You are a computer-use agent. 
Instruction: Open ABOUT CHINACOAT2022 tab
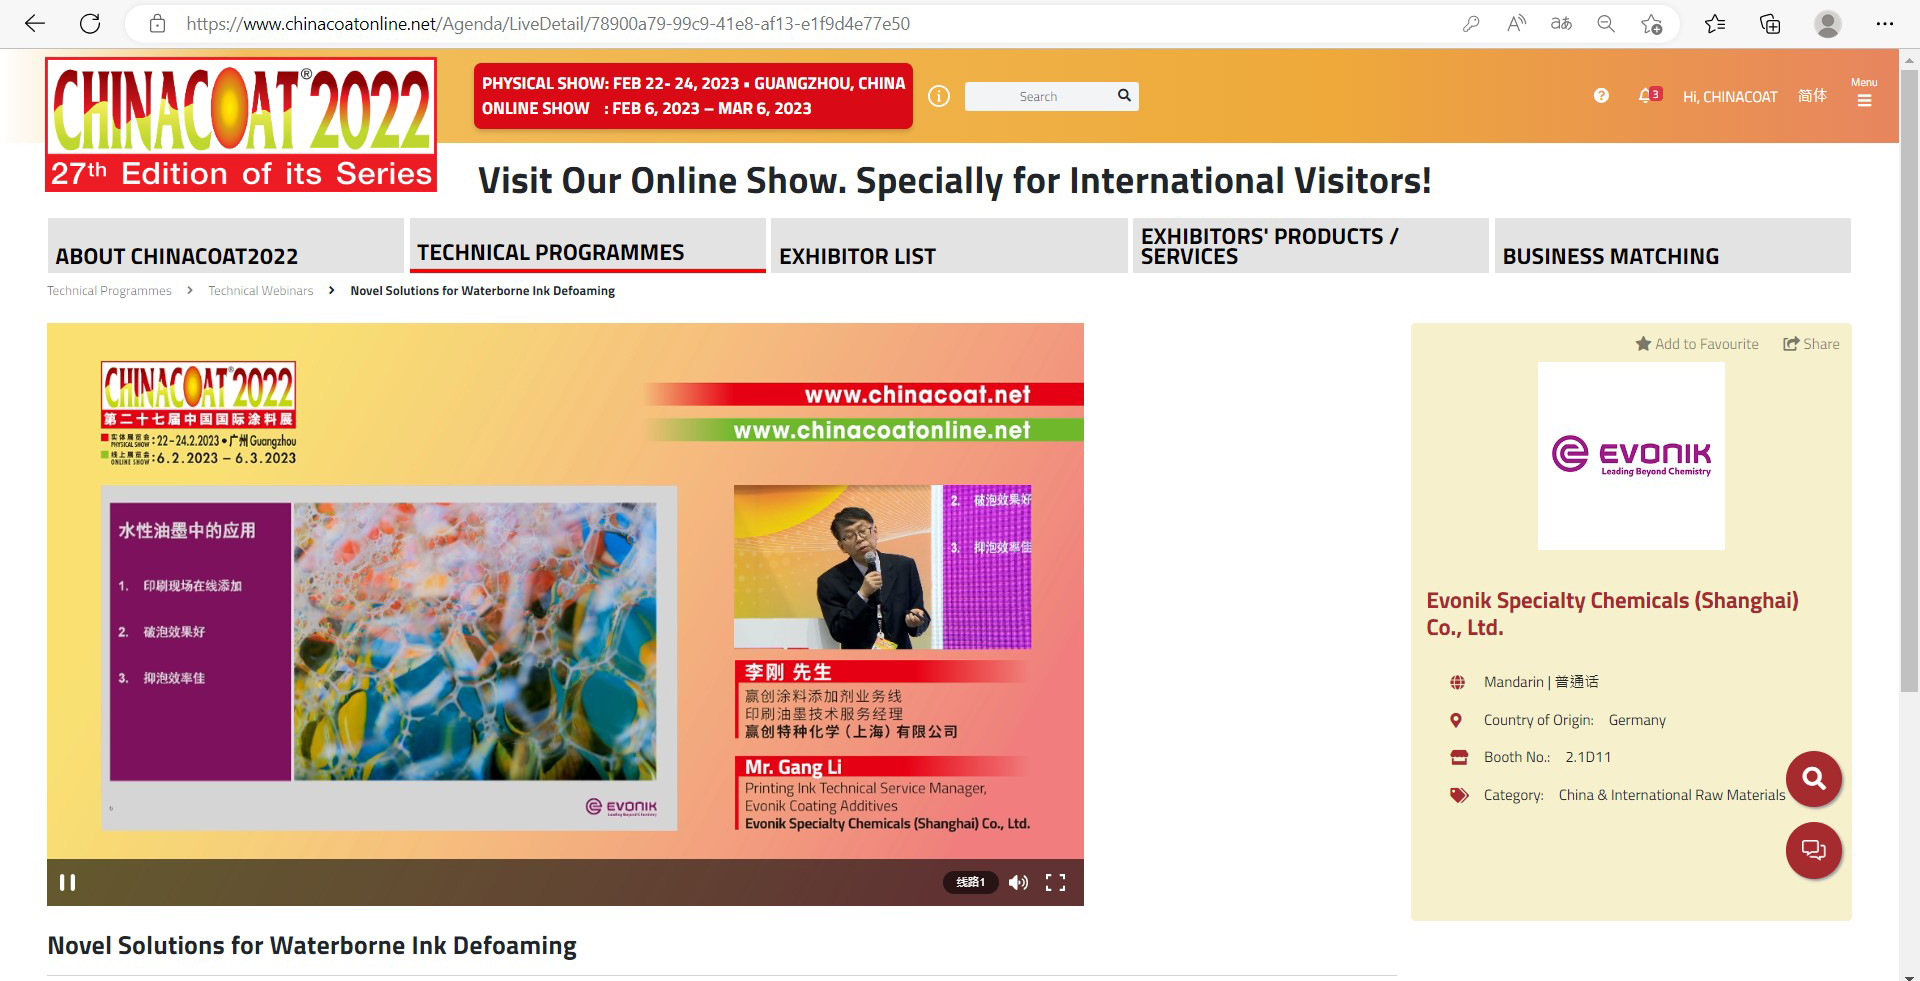[225, 245]
